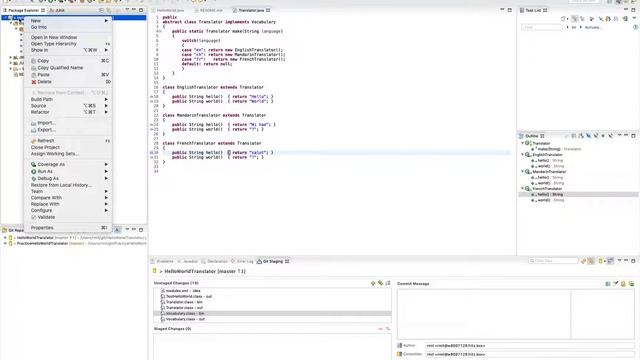Click Refresh in the context menu

pyautogui.click(x=68, y=141)
